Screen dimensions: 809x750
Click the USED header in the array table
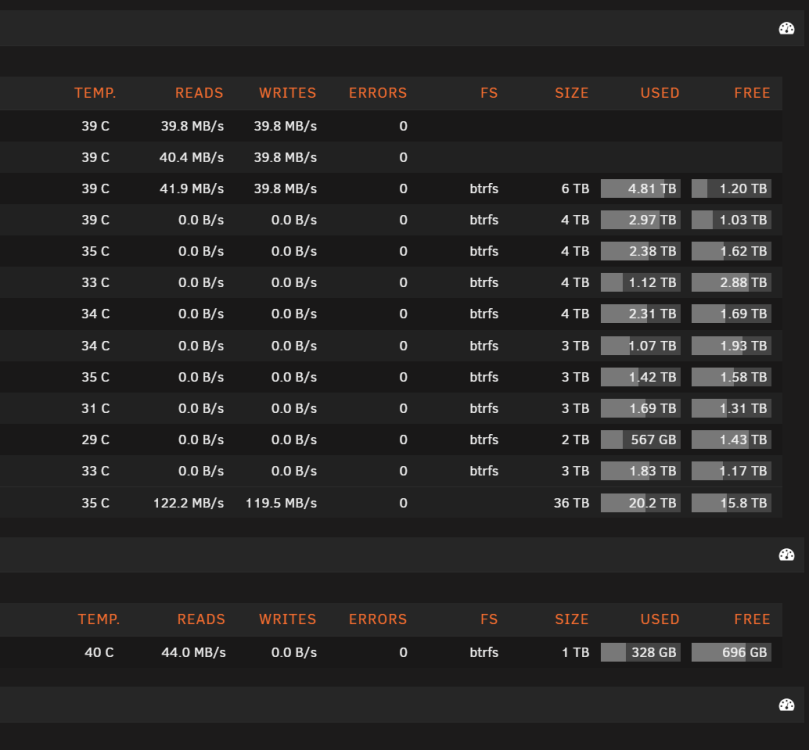point(660,93)
